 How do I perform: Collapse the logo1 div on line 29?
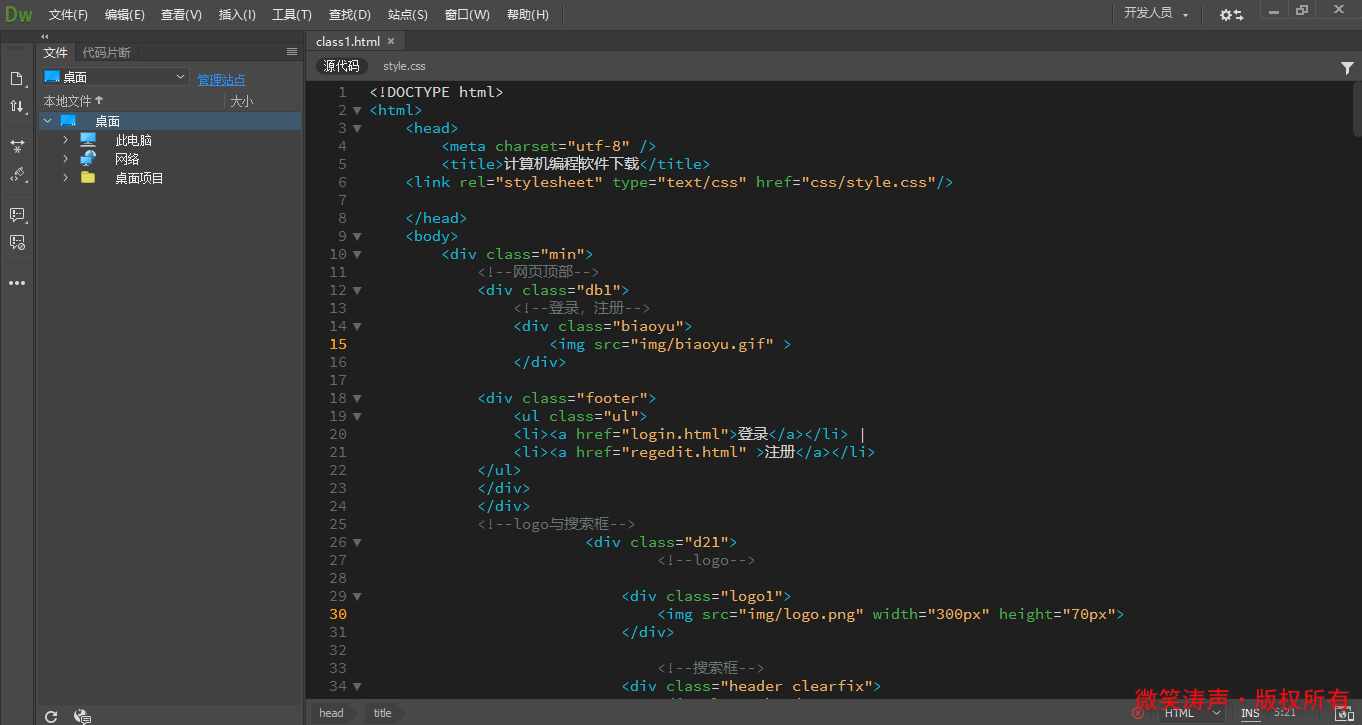[357, 596]
